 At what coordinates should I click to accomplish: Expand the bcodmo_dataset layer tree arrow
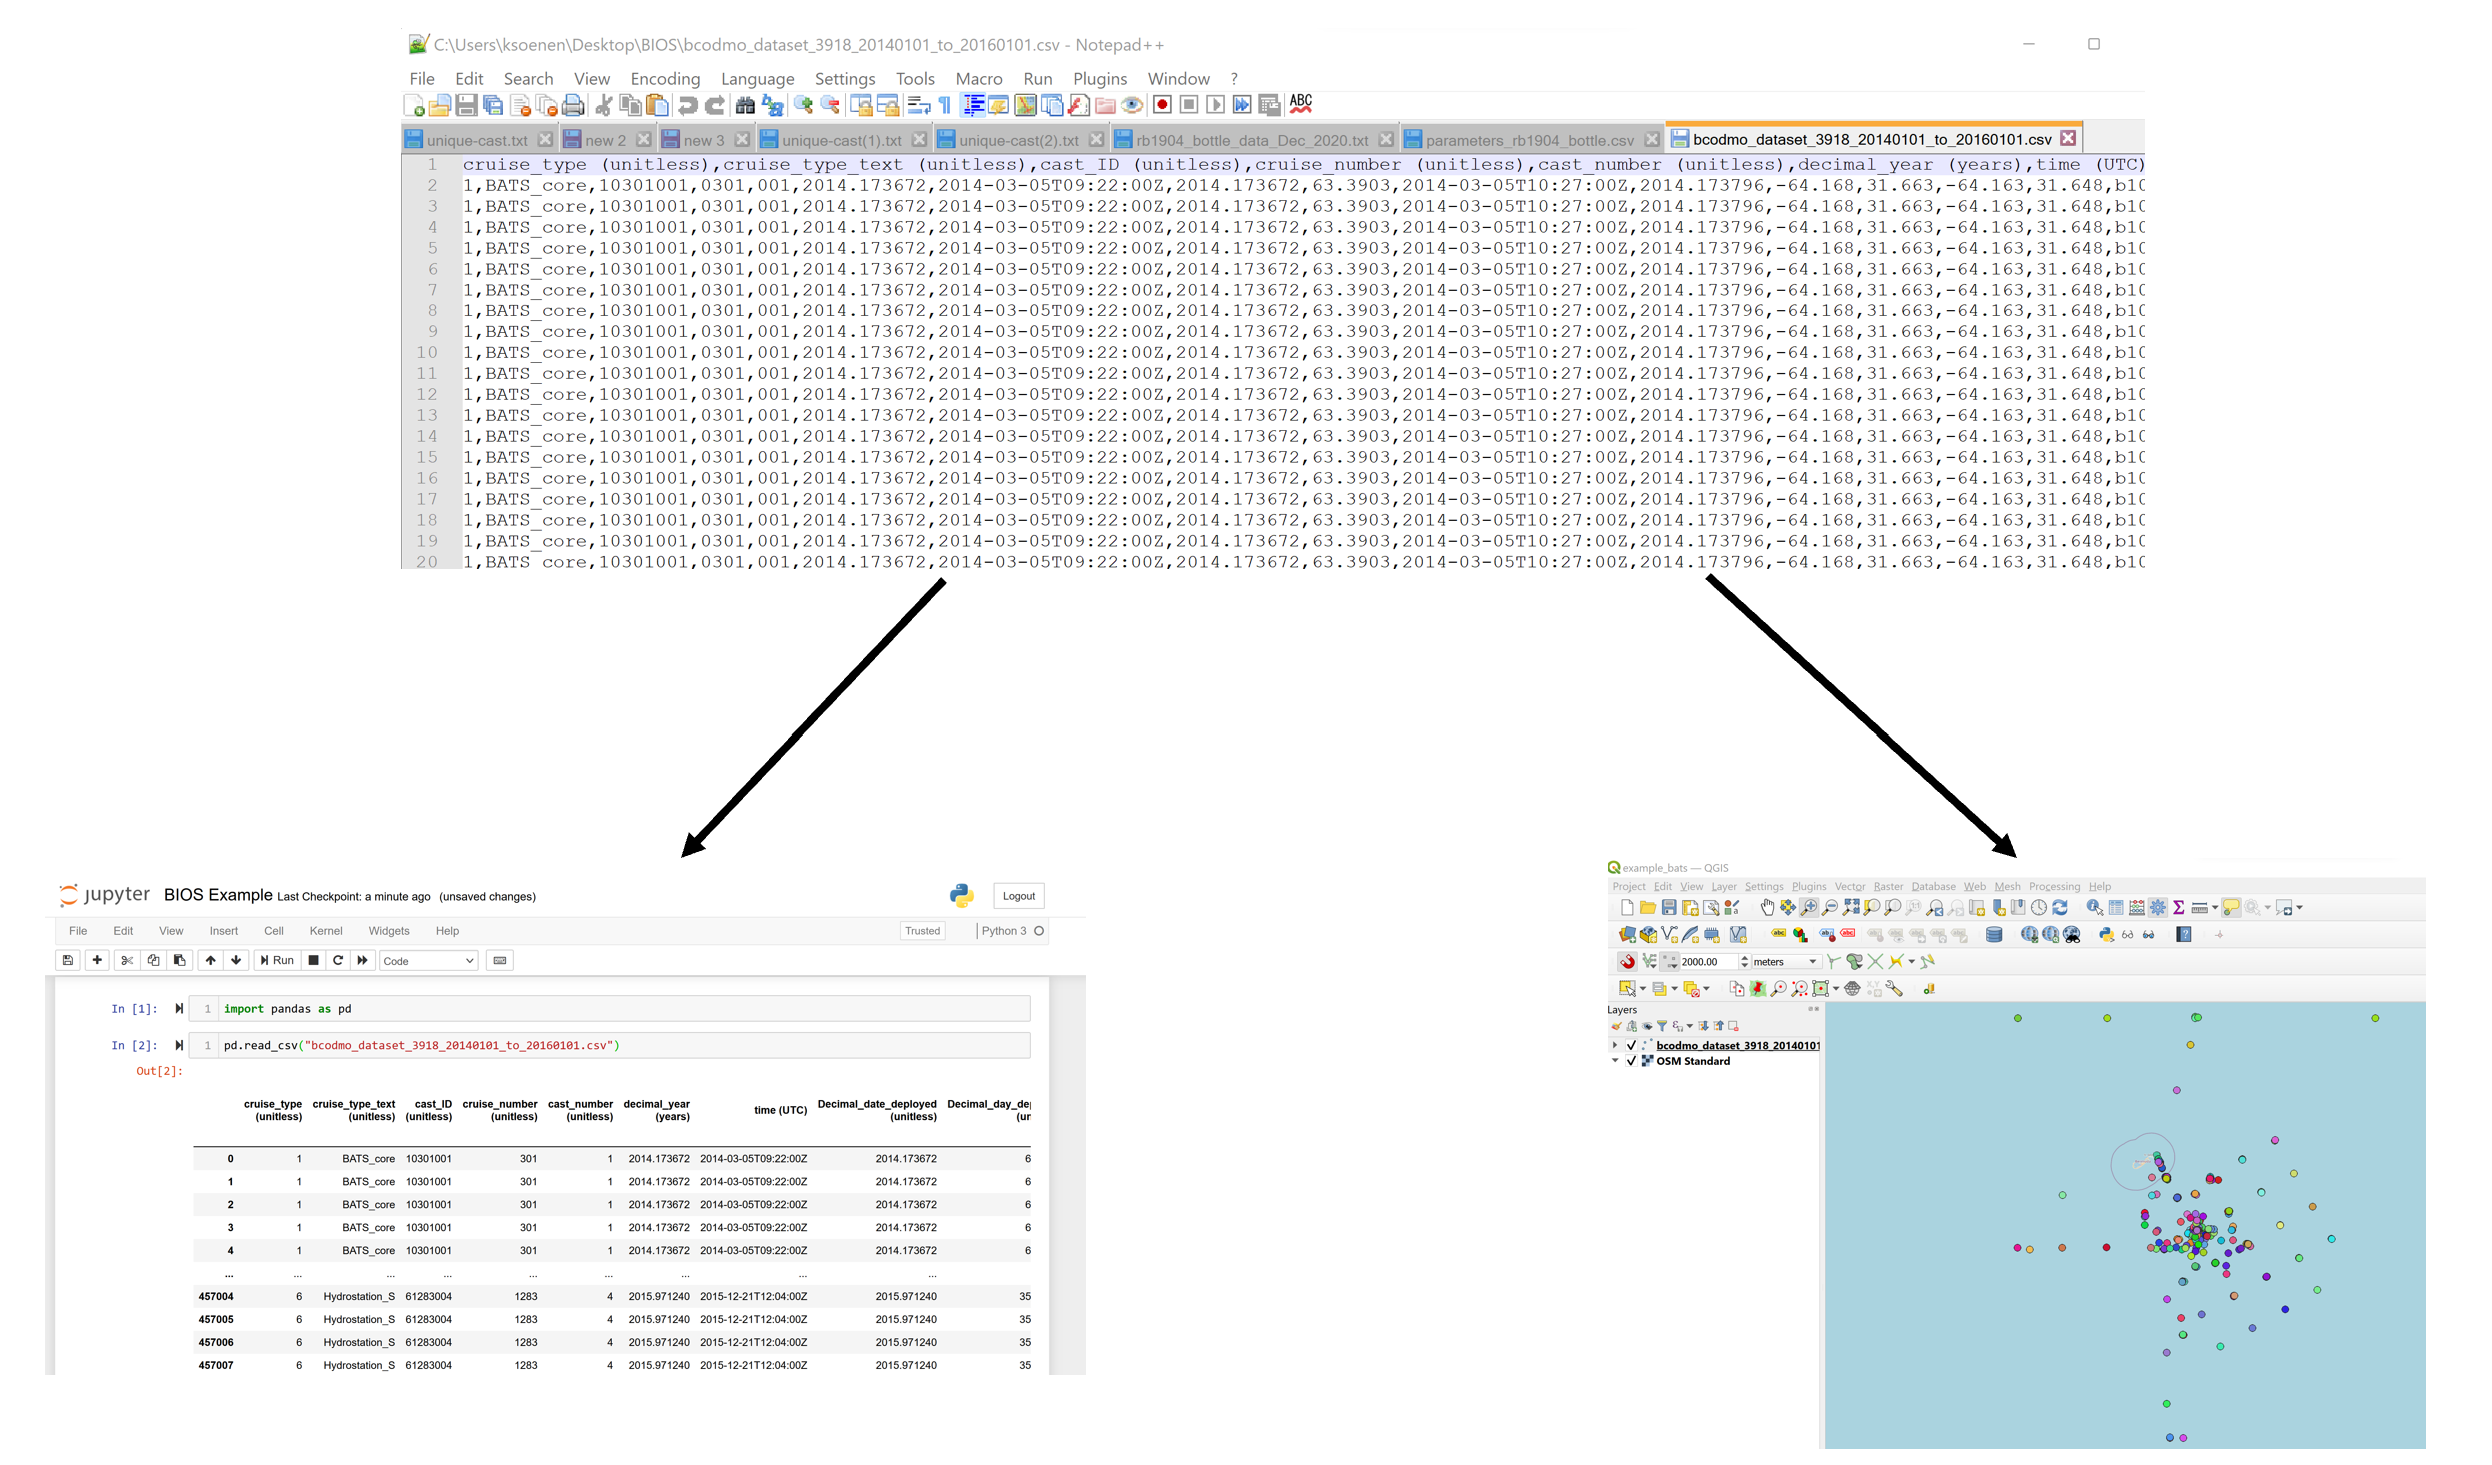(1615, 1045)
